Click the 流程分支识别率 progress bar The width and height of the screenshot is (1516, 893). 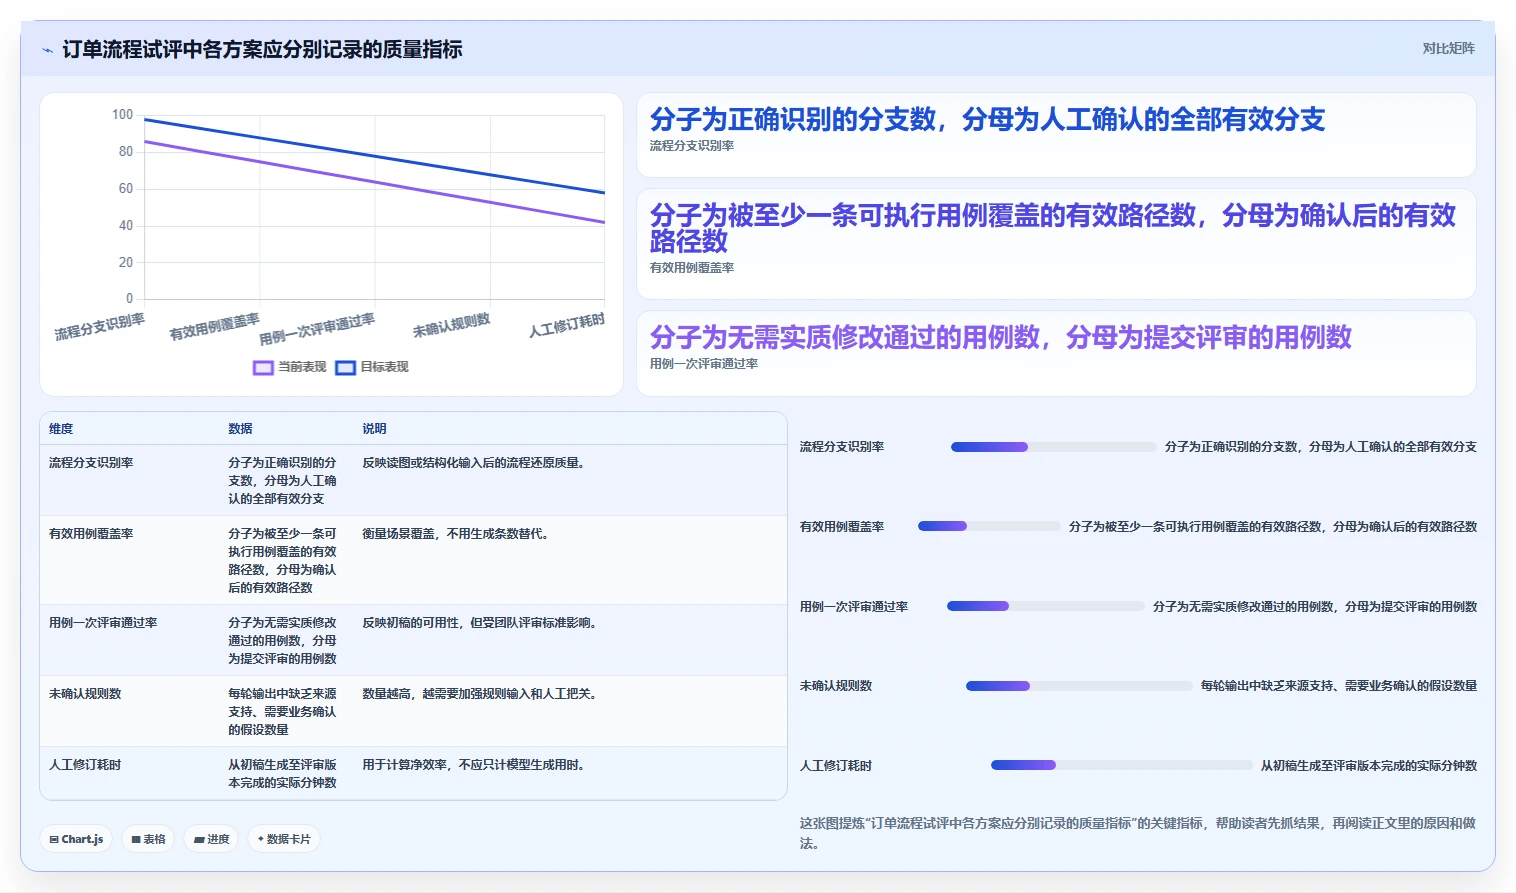click(1053, 447)
